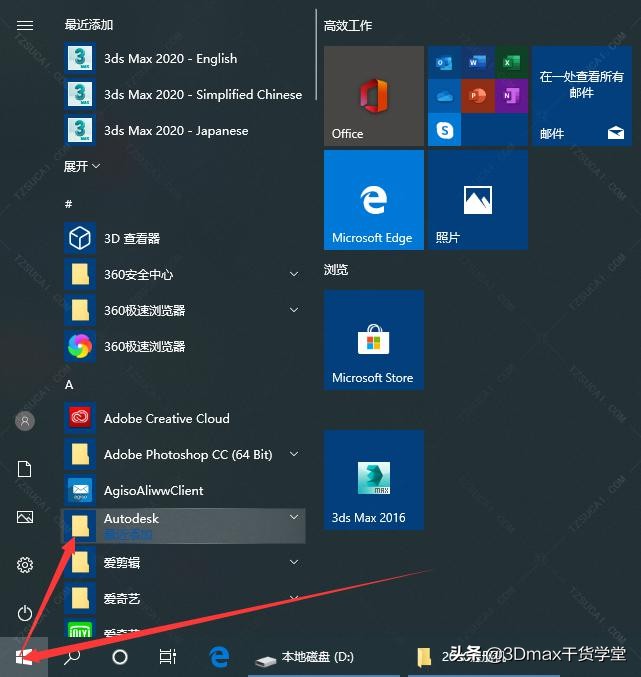Open the 360安全中心 folder entry

[x=183, y=274]
